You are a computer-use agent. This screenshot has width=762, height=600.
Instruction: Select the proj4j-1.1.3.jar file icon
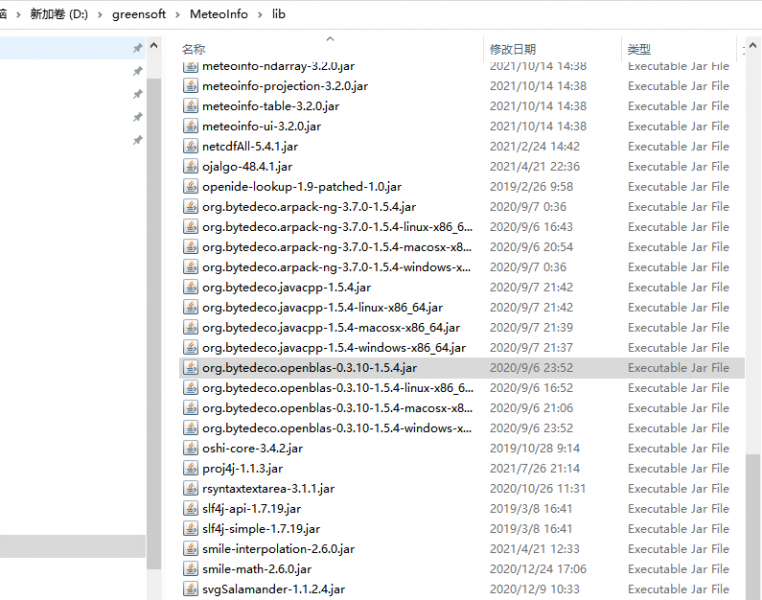tap(191, 468)
